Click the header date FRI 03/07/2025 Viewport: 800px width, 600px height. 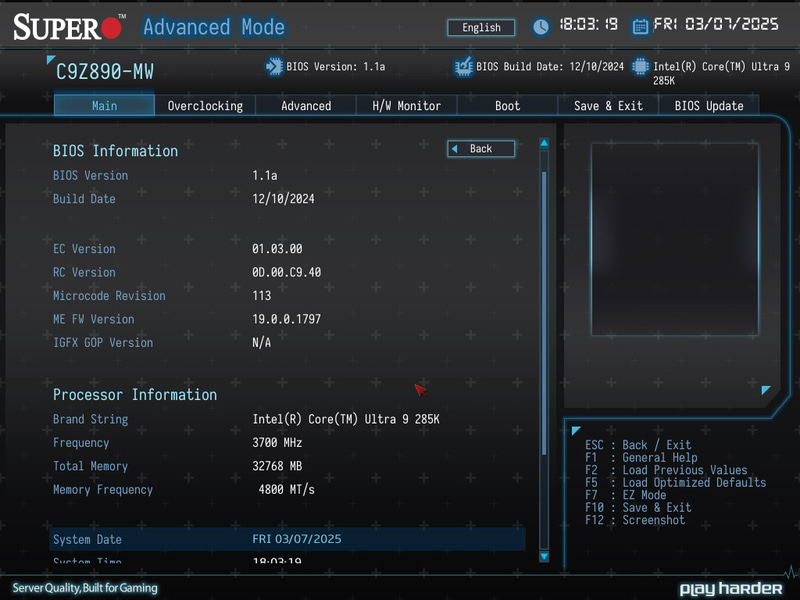(x=716, y=24)
